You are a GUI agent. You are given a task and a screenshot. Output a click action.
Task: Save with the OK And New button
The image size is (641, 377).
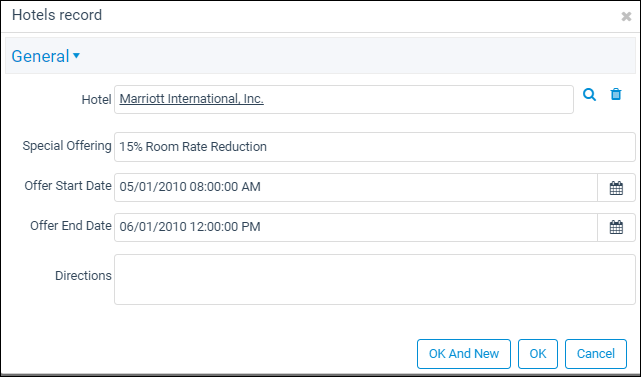click(464, 354)
